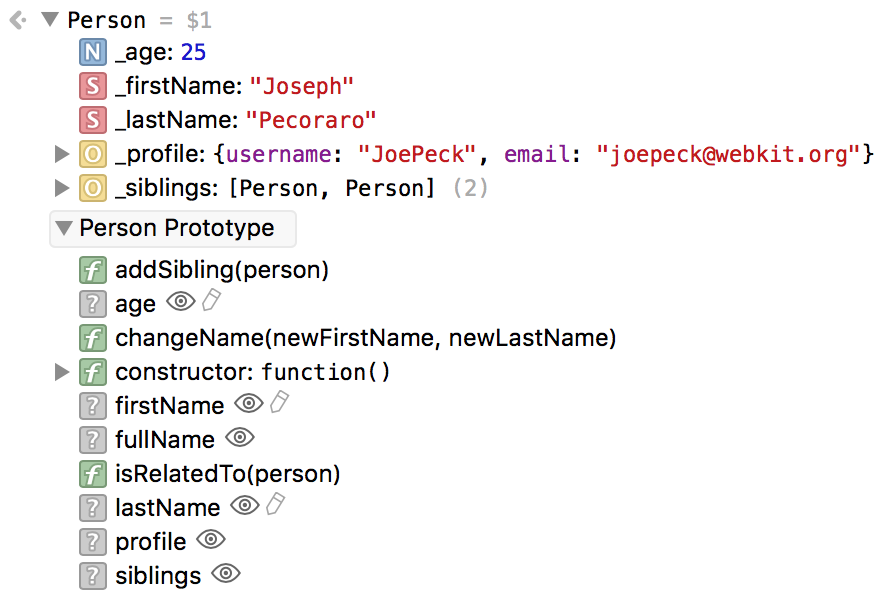The image size is (882, 596).
Task: Click the eye getter icon beside fullName
Action: click(x=240, y=437)
